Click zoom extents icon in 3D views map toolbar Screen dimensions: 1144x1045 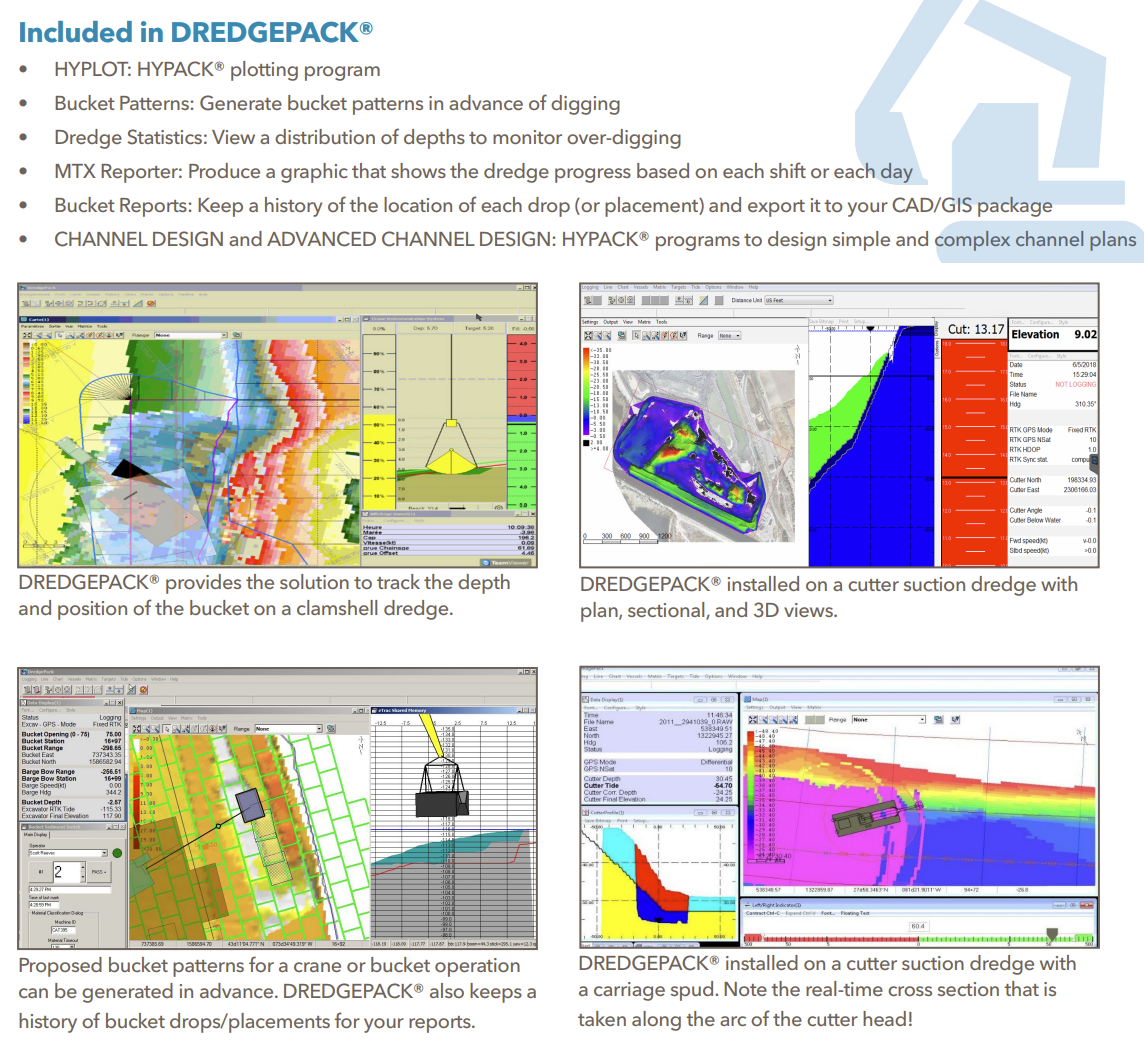(589, 336)
